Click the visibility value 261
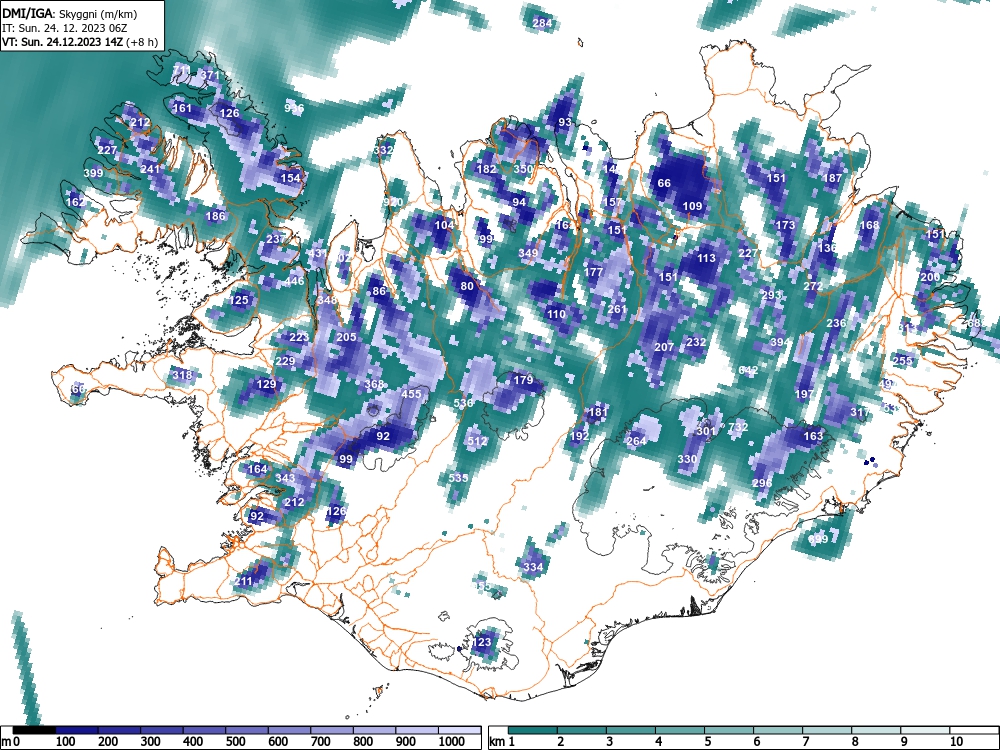 (x=617, y=309)
